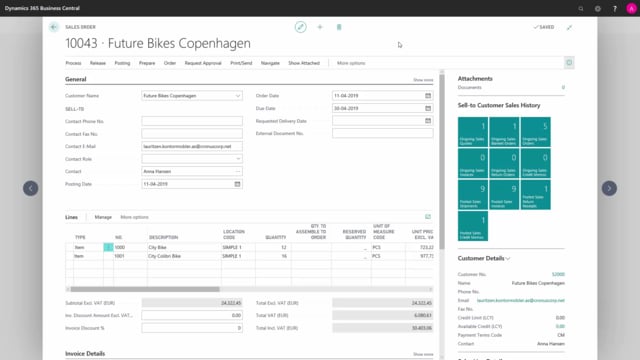This screenshot has width=640, height=360.
Task: Click horizontal scrollbar of Lines grid
Action: tap(145, 289)
